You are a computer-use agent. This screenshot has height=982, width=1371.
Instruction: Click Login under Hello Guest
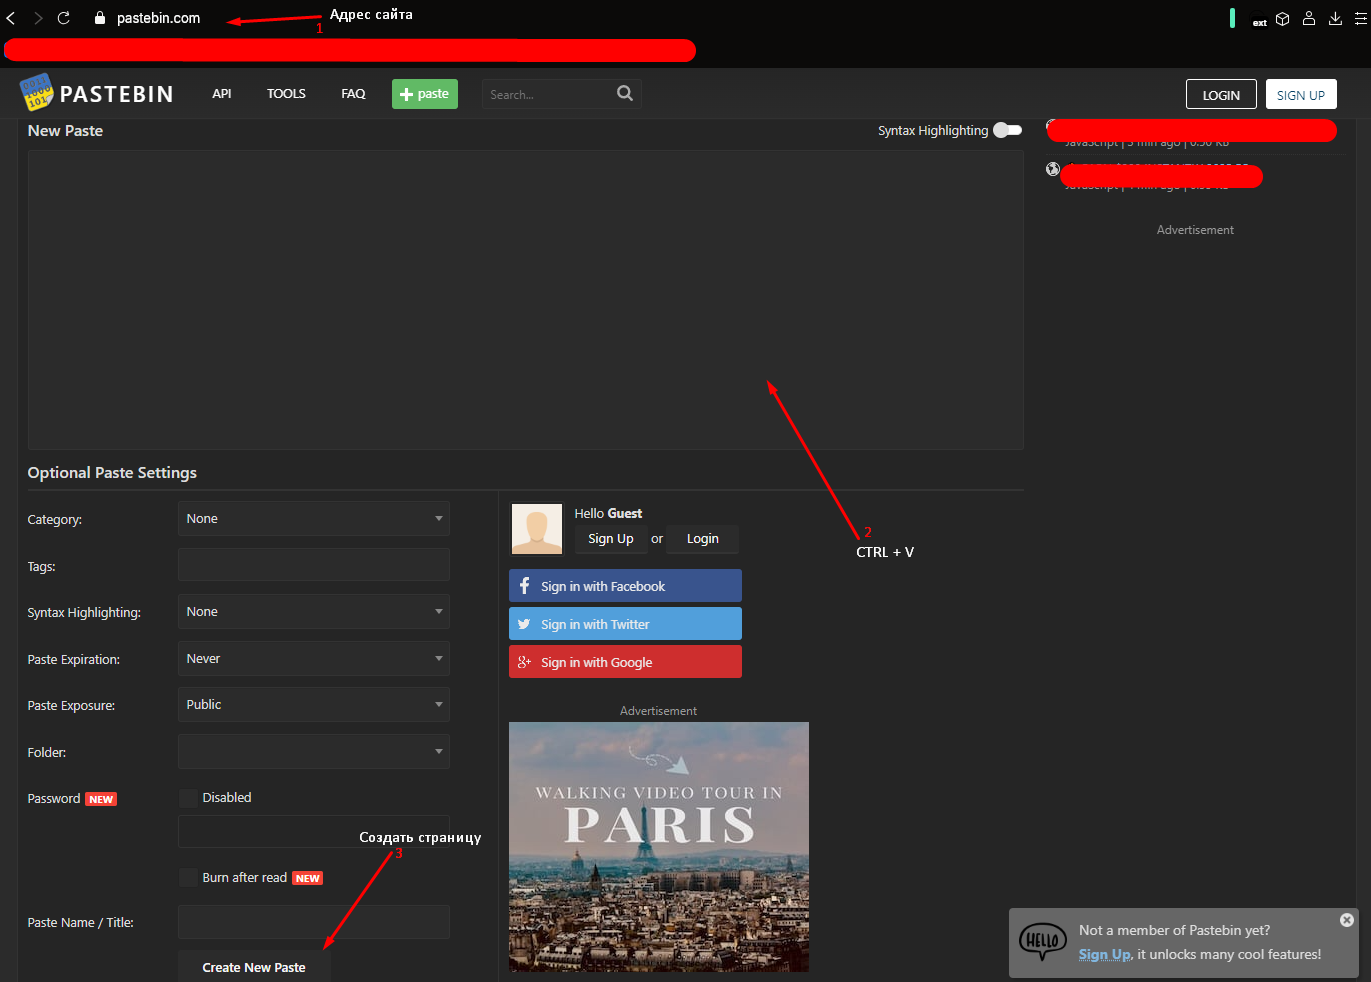[703, 539]
